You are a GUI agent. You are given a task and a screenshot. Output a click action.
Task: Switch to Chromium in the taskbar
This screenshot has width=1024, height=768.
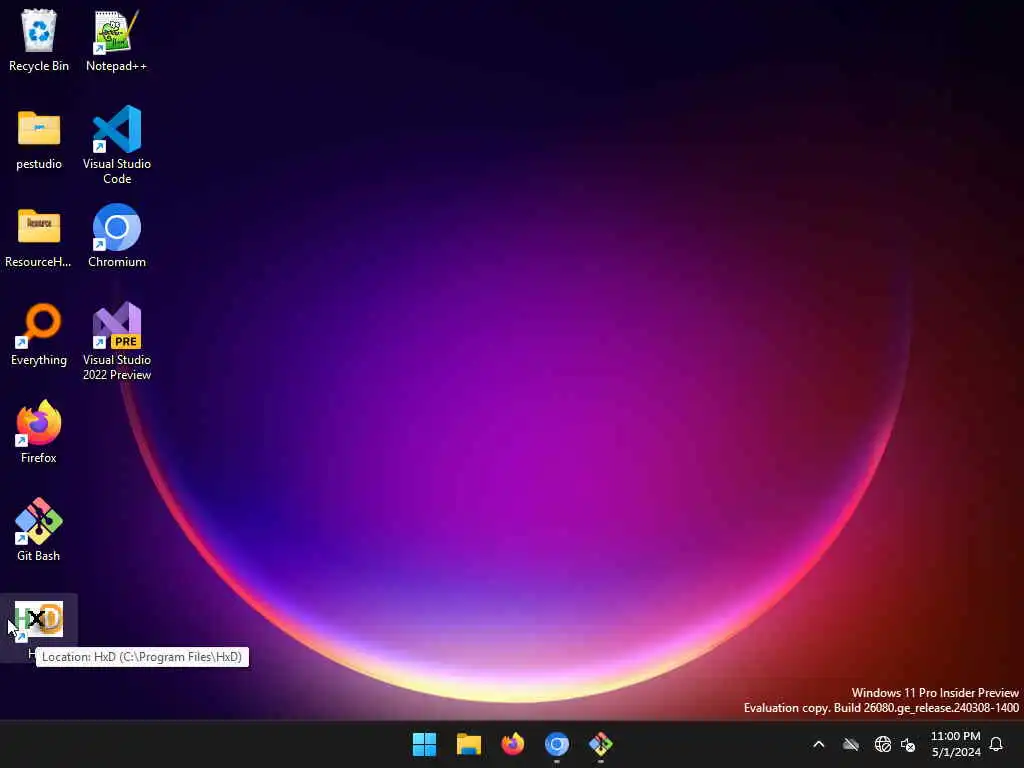click(556, 744)
